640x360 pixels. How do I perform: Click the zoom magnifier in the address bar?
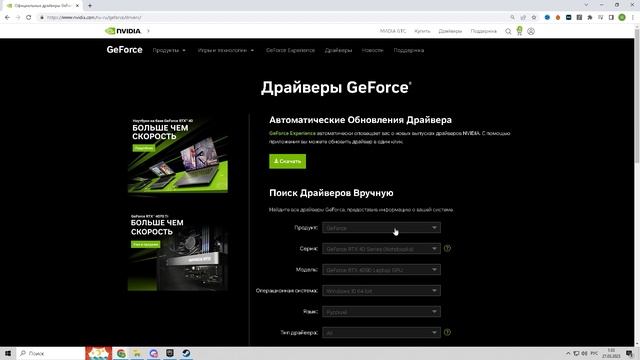(x=513, y=18)
